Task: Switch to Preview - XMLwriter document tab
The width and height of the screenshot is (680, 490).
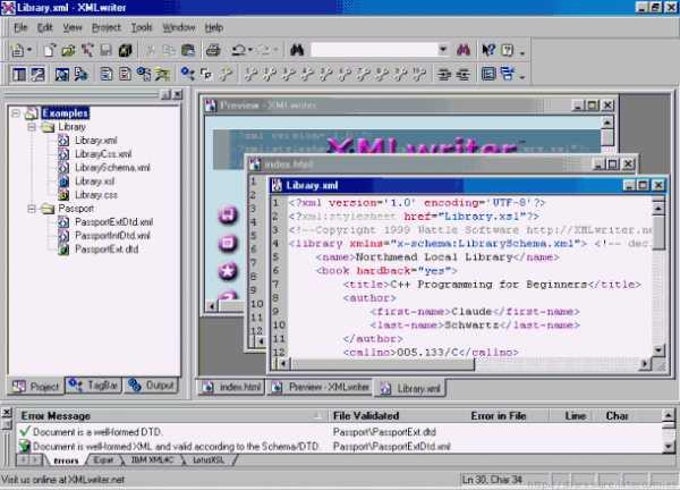Action: (x=320, y=387)
